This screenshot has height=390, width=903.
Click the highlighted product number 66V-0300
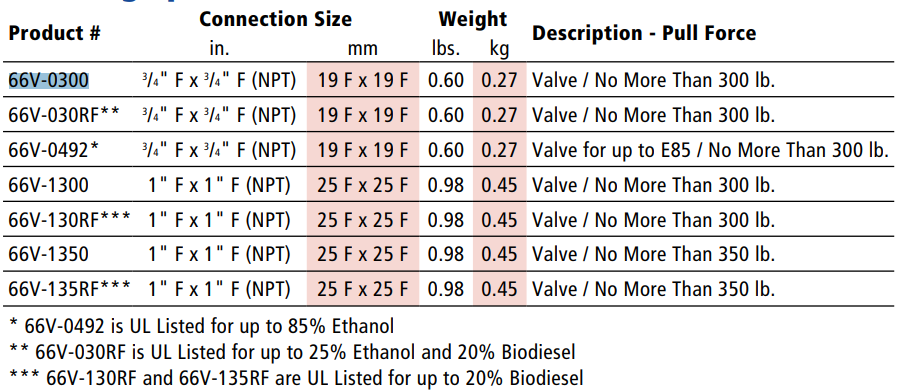48,80
